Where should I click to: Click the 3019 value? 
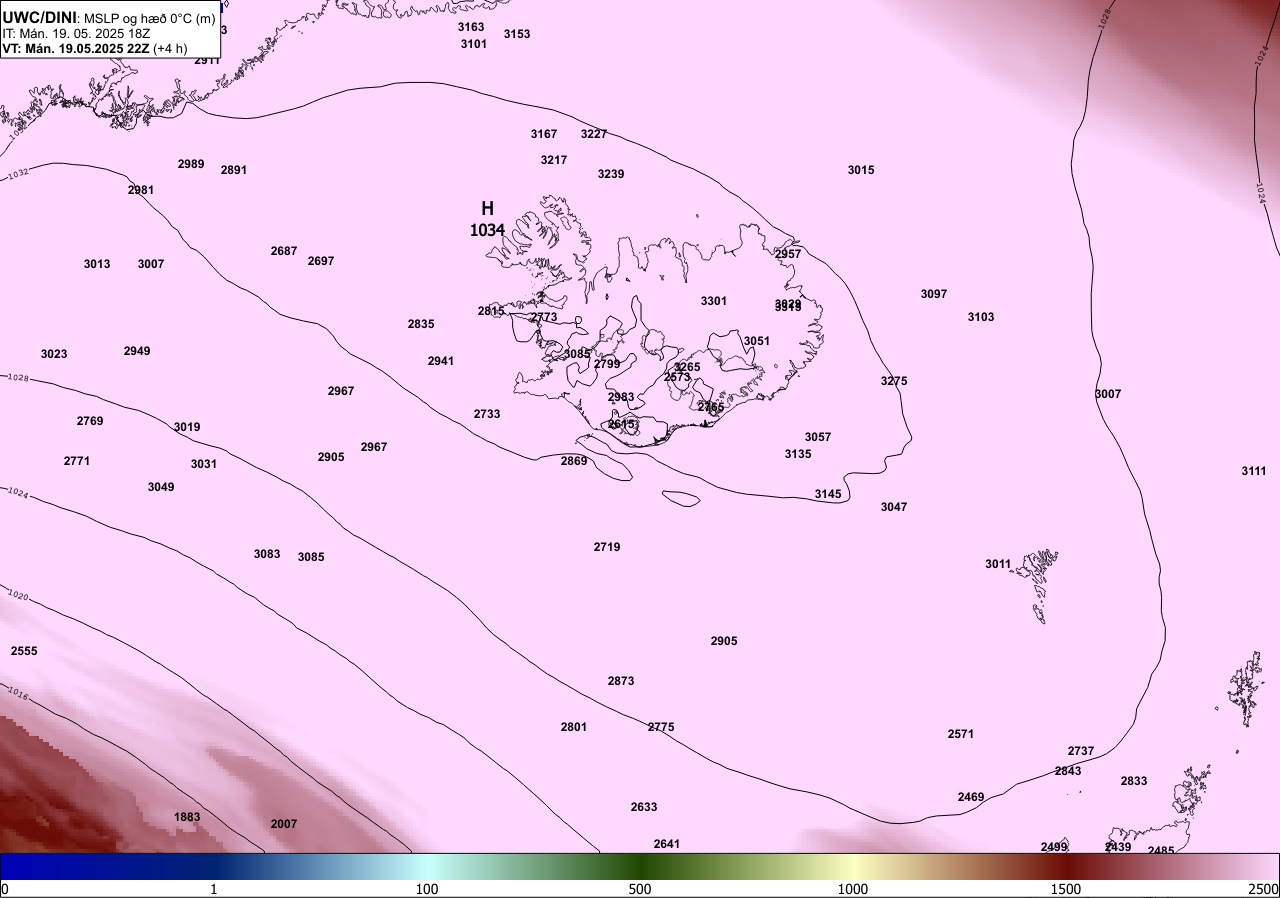(187, 427)
